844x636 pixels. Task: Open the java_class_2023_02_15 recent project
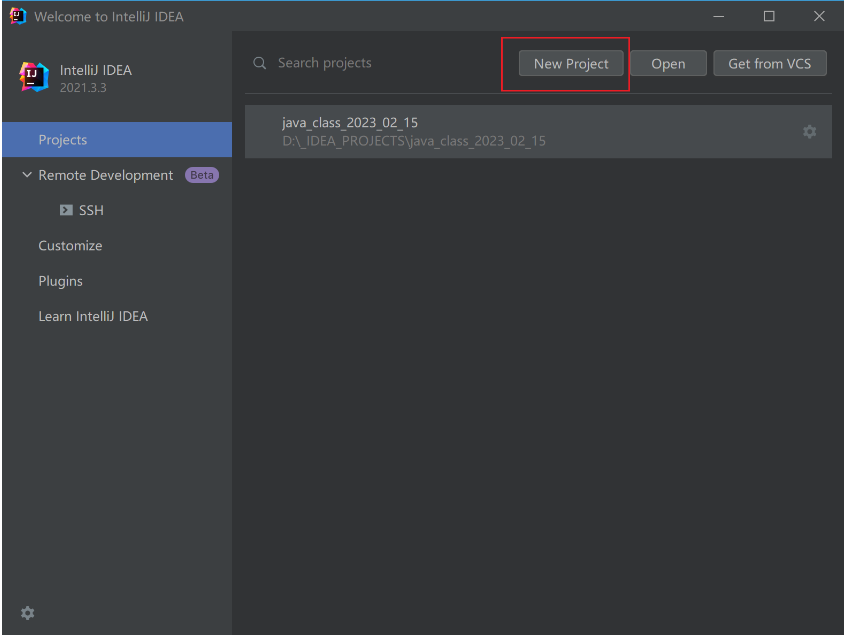(538, 132)
